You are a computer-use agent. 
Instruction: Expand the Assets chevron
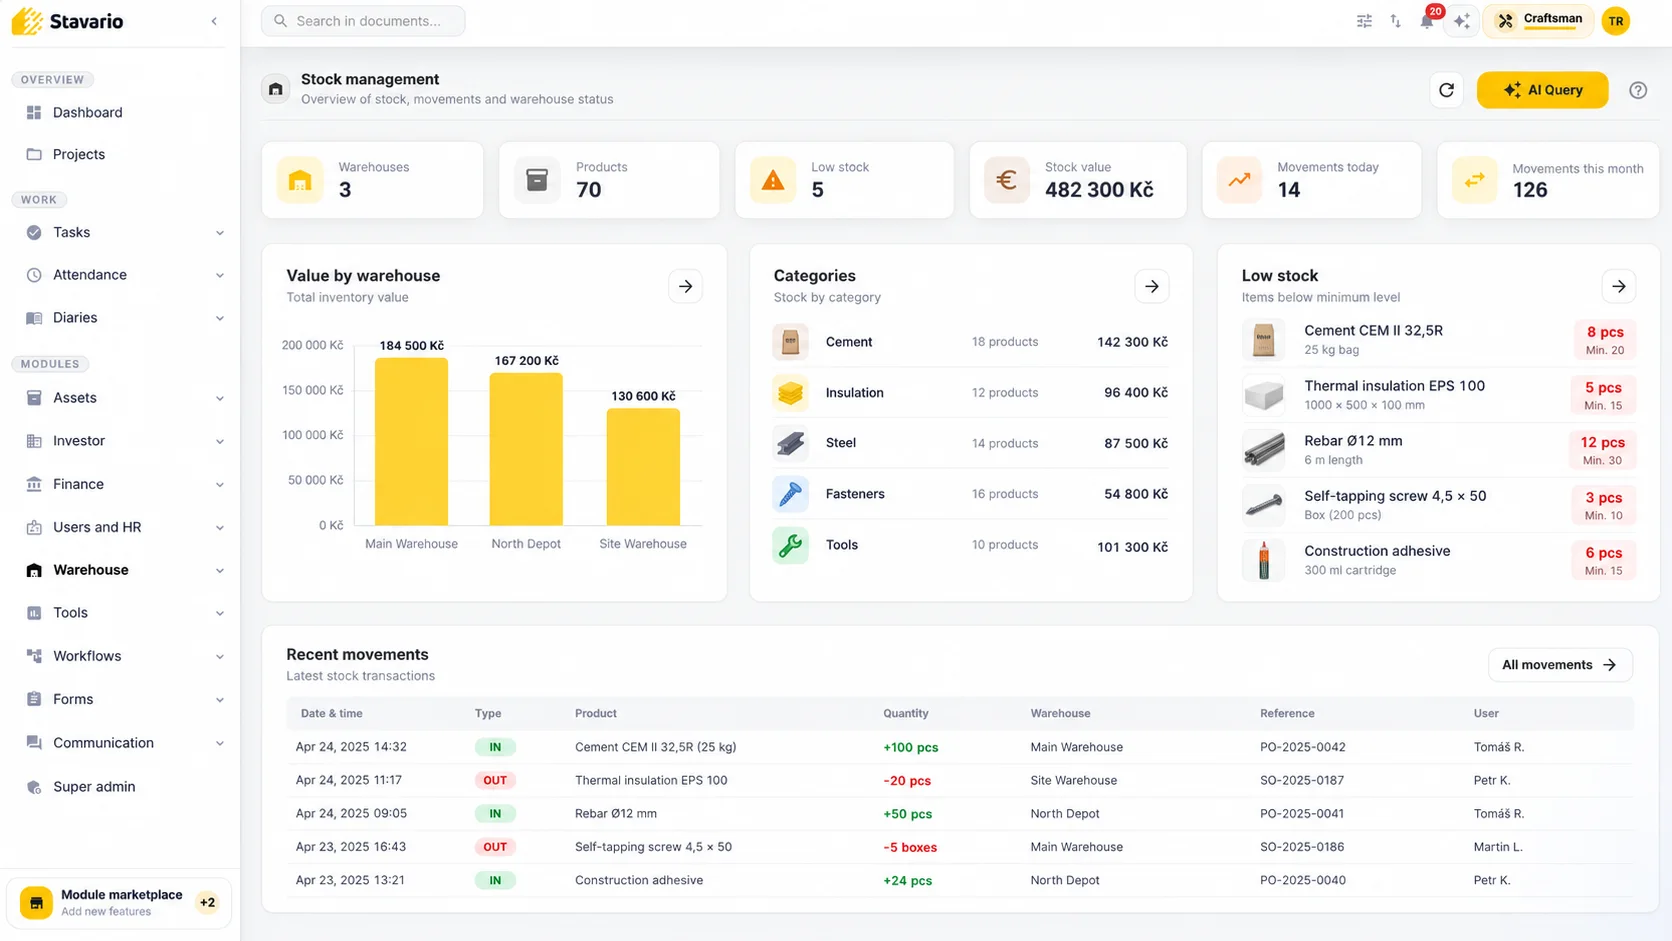[219, 399]
